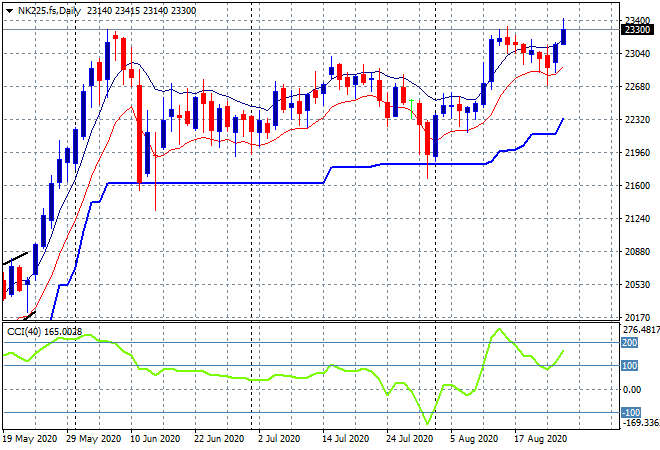This screenshot has height=450, width=660.
Task: Click the 22320 price axis label
Action: click(x=637, y=120)
